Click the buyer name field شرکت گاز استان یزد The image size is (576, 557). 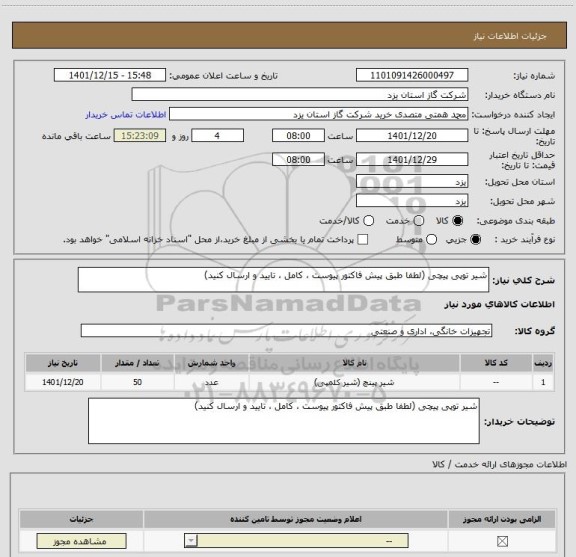click(300, 95)
